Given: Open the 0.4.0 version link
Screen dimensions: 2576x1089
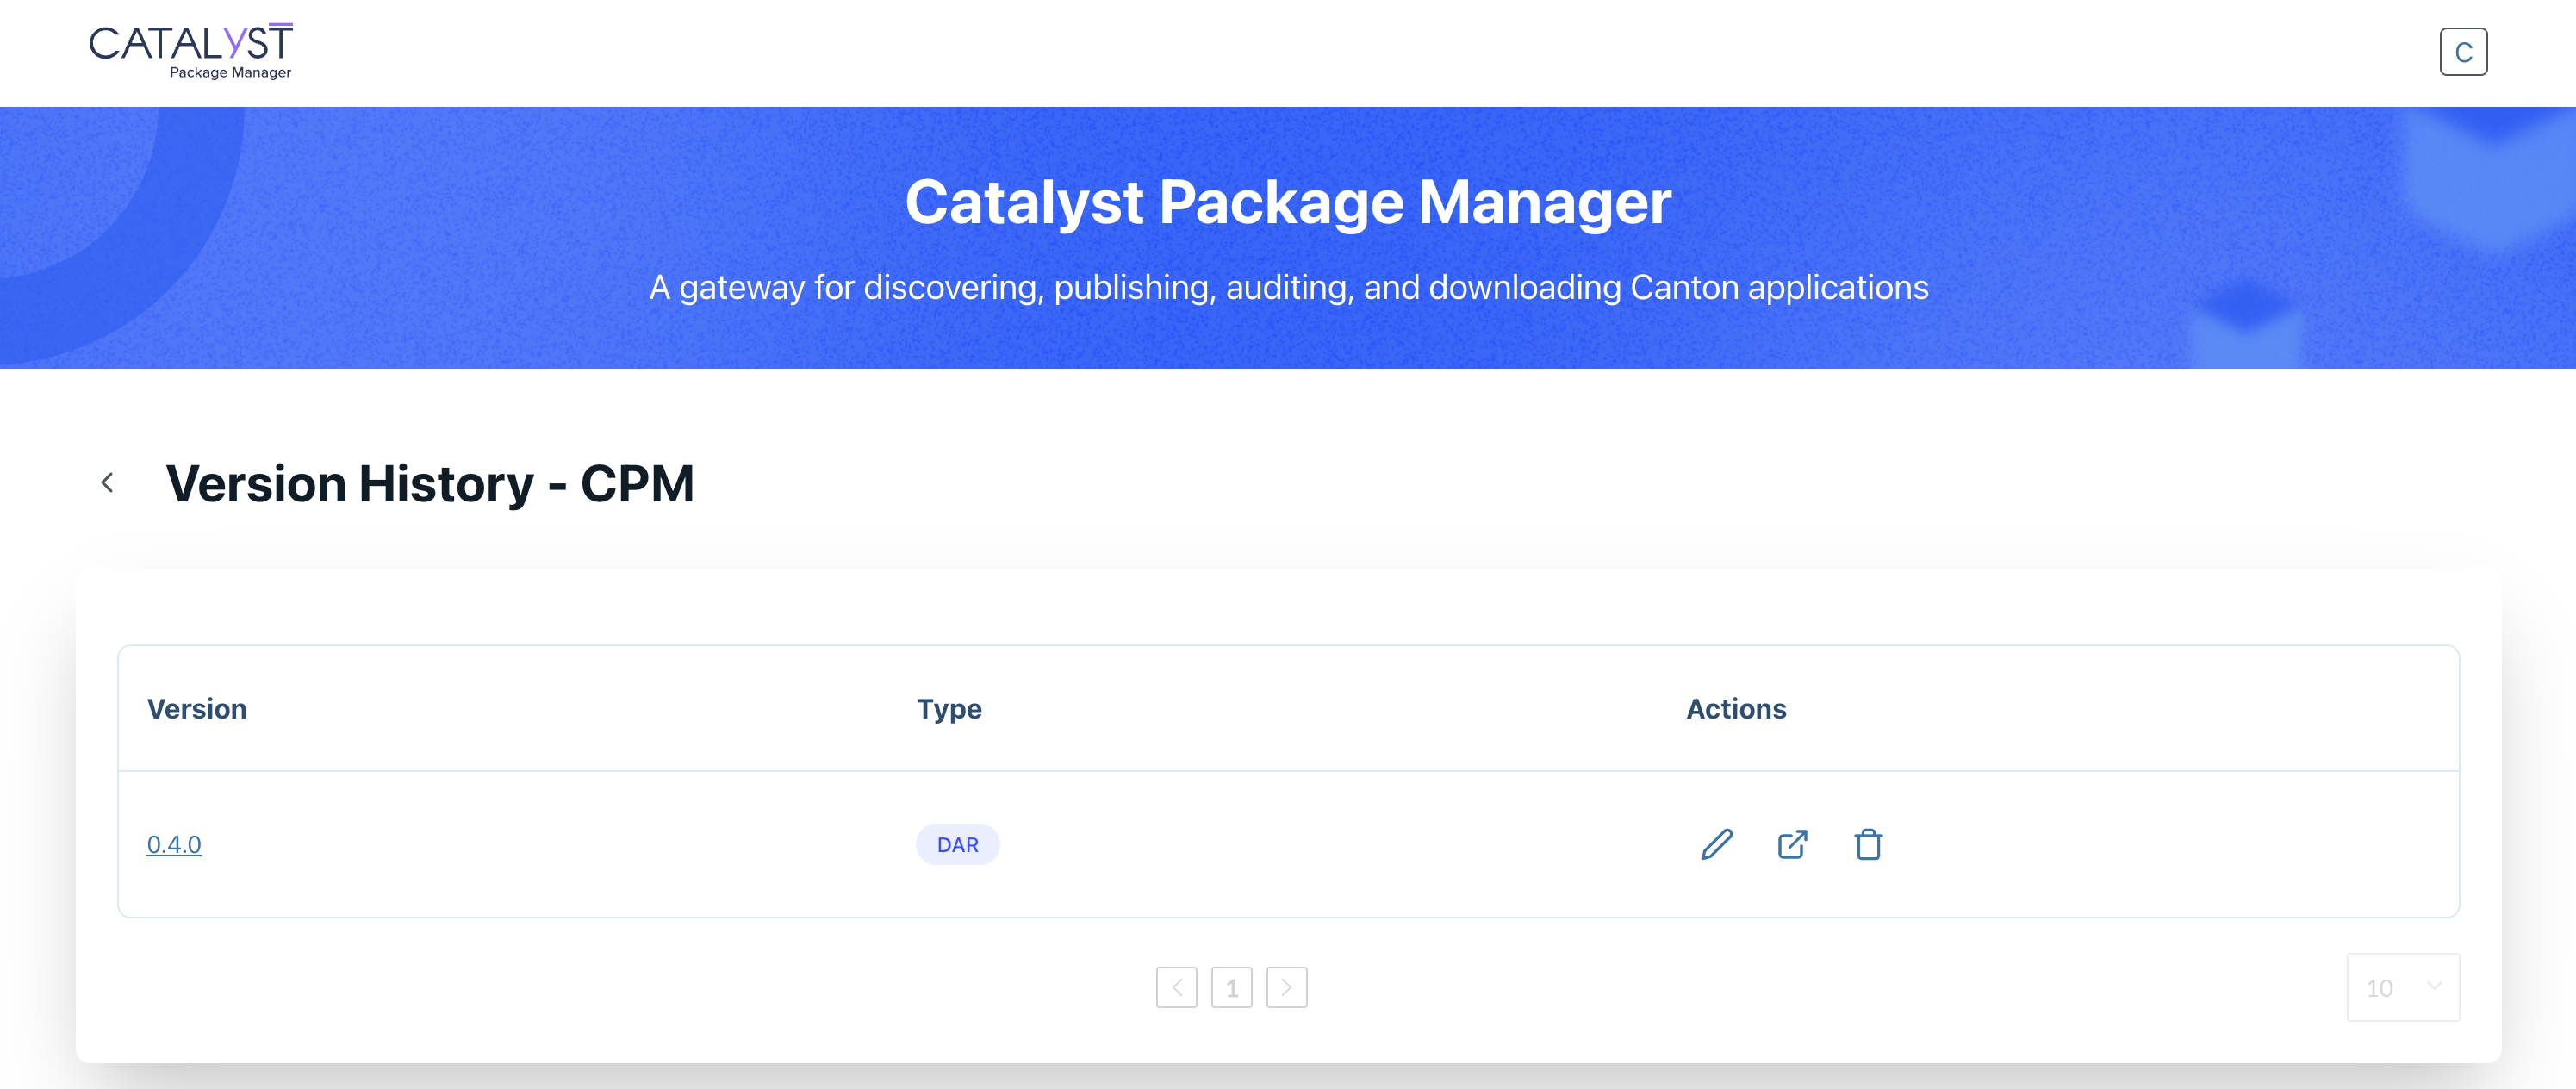Looking at the screenshot, I should click(174, 844).
